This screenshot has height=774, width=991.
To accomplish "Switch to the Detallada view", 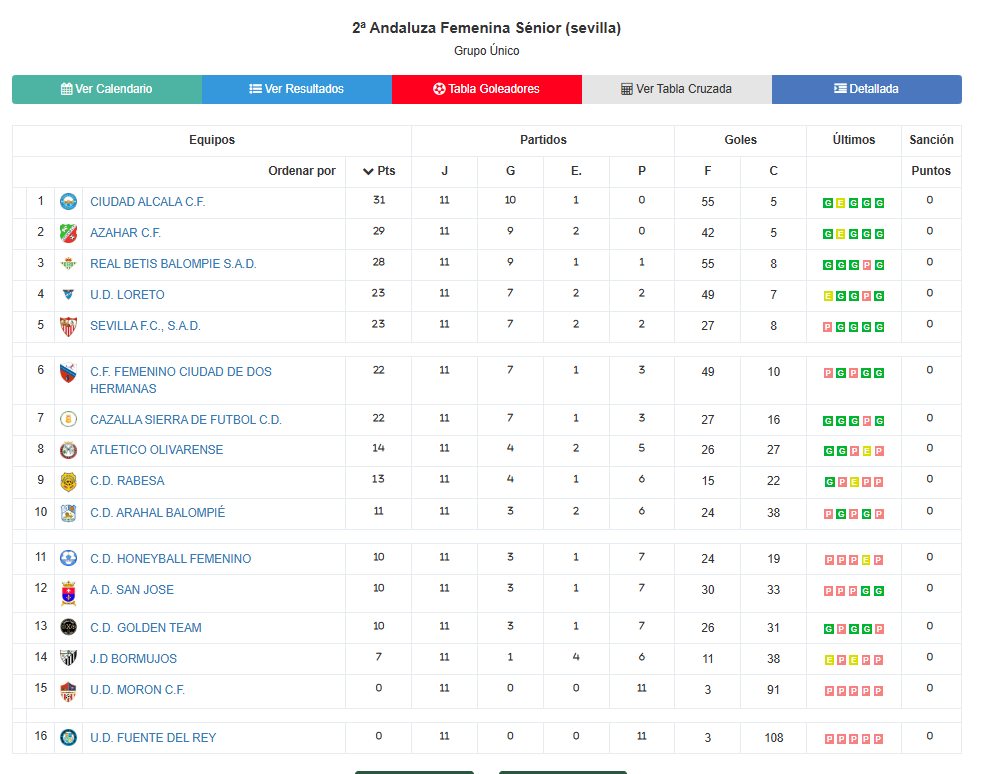I will (x=866, y=89).
